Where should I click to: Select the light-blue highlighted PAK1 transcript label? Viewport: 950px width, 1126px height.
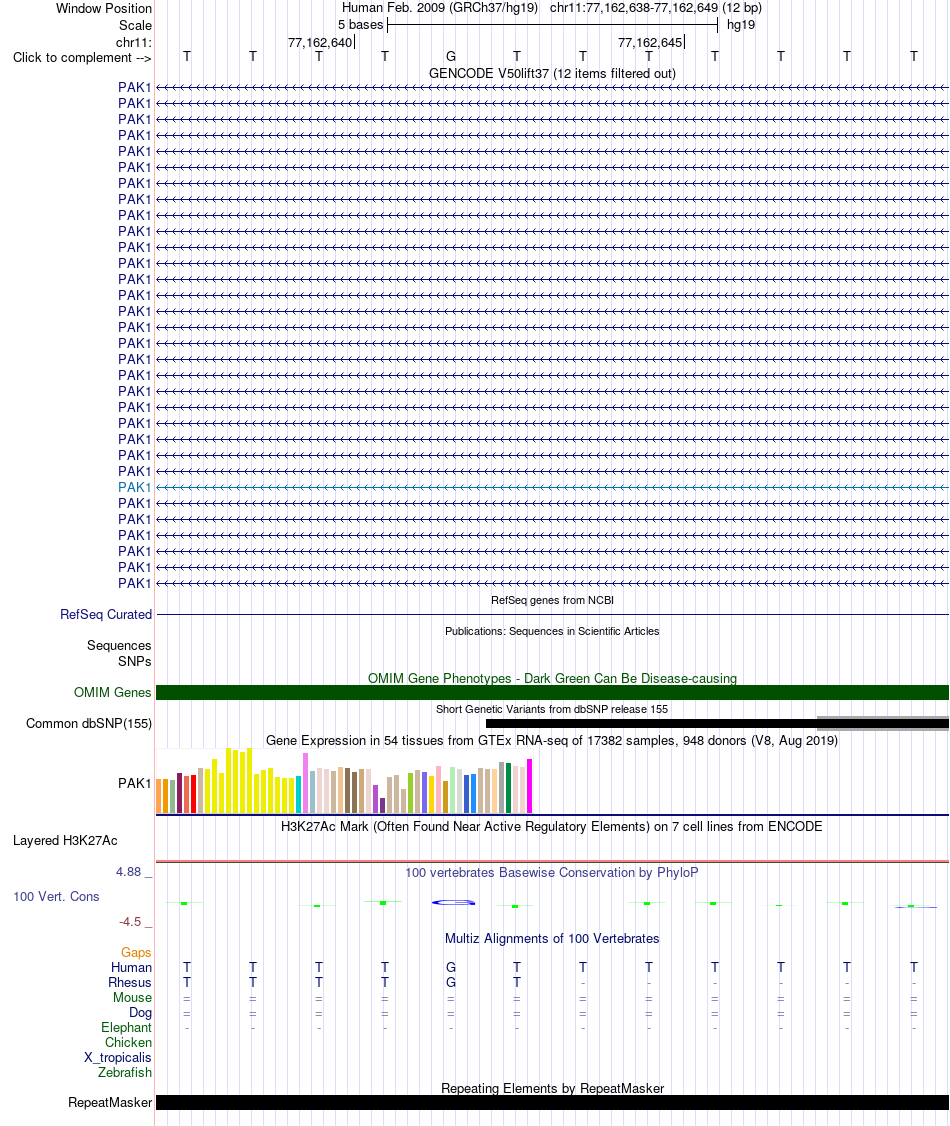point(135,487)
